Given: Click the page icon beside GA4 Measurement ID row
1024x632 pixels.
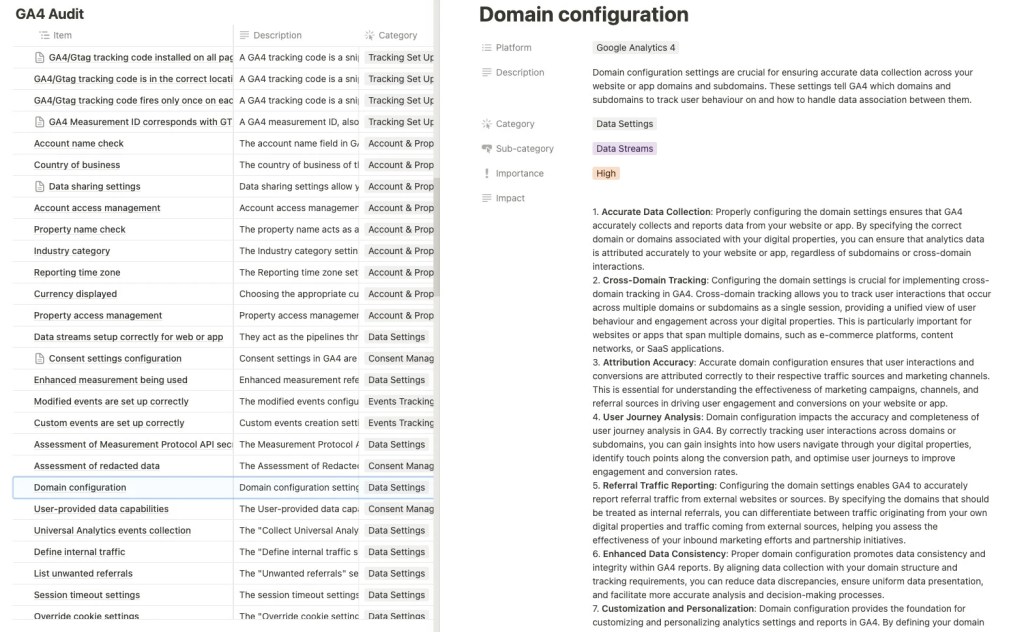Looking at the screenshot, I should coord(40,122).
